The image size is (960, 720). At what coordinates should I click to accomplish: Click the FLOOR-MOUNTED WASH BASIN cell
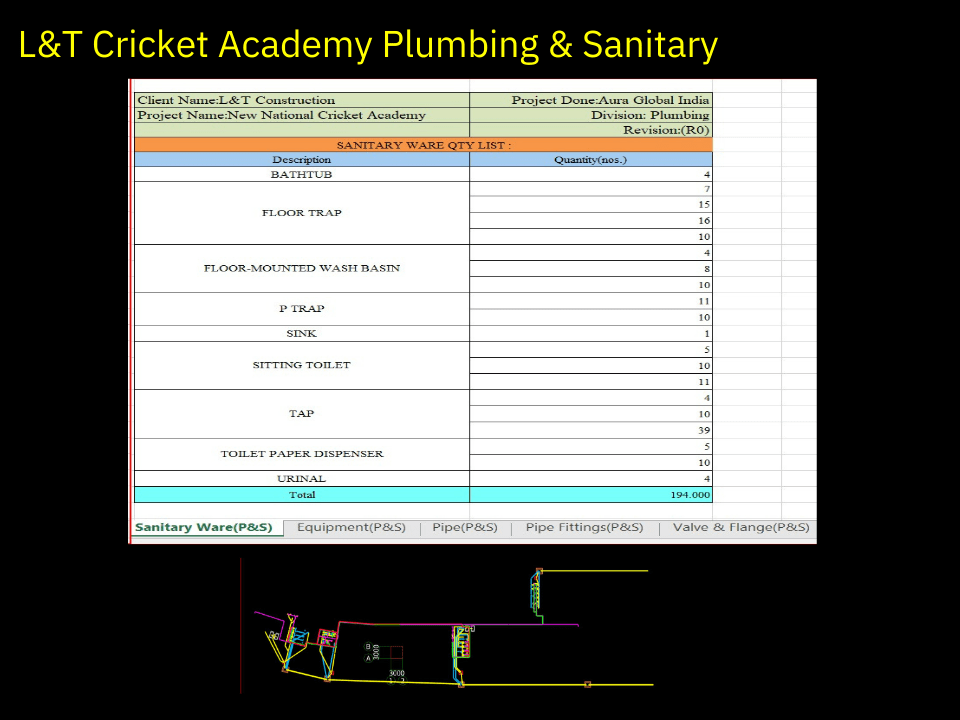302,268
